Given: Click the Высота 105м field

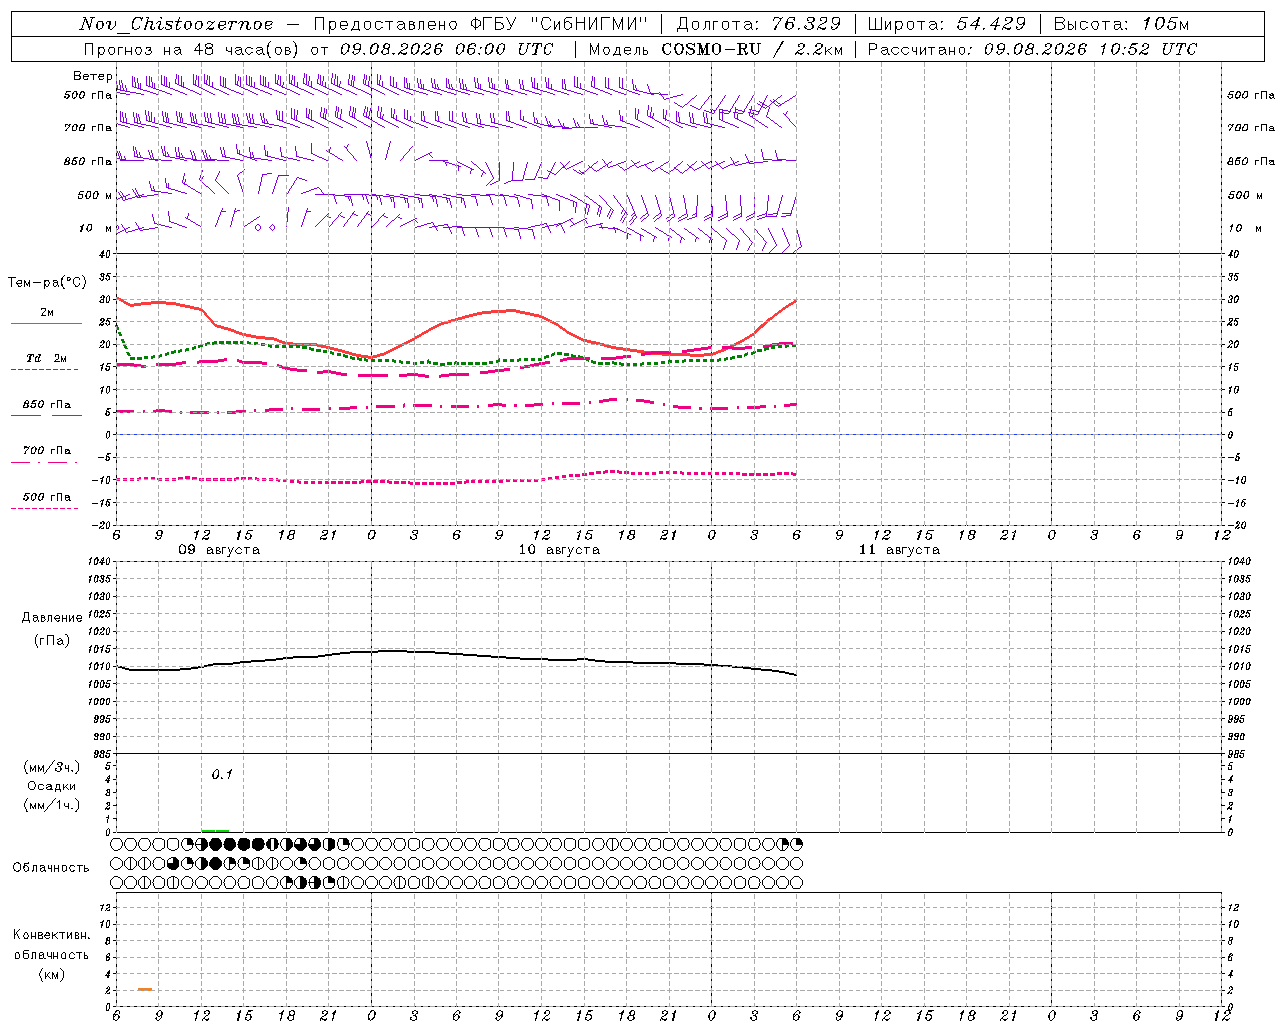Looking at the screenshot, I should (x=1121, y=24).
